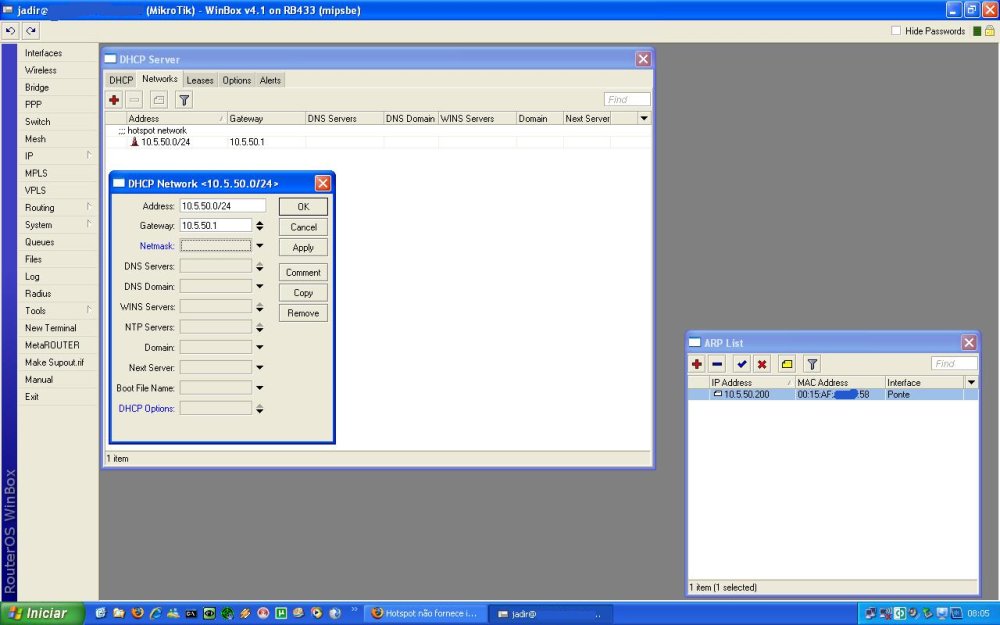Sort by MAC Address column in ARP List

[840, 382]
